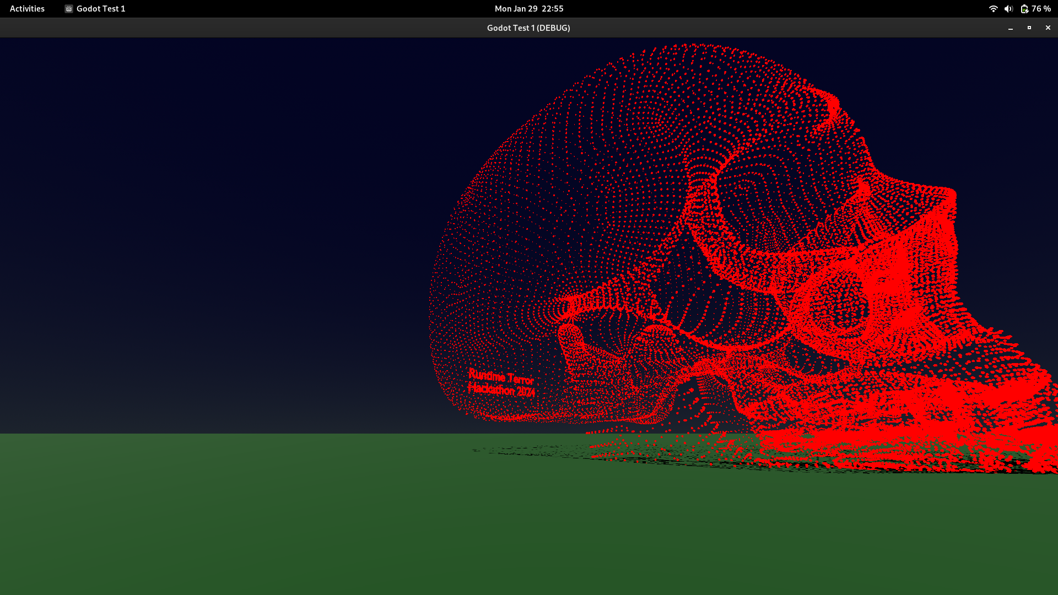Screen dimensions: 1058x595
Task: Click the Godot app icon in top bar
Action: pyautogui.click(x=68, y=9)
